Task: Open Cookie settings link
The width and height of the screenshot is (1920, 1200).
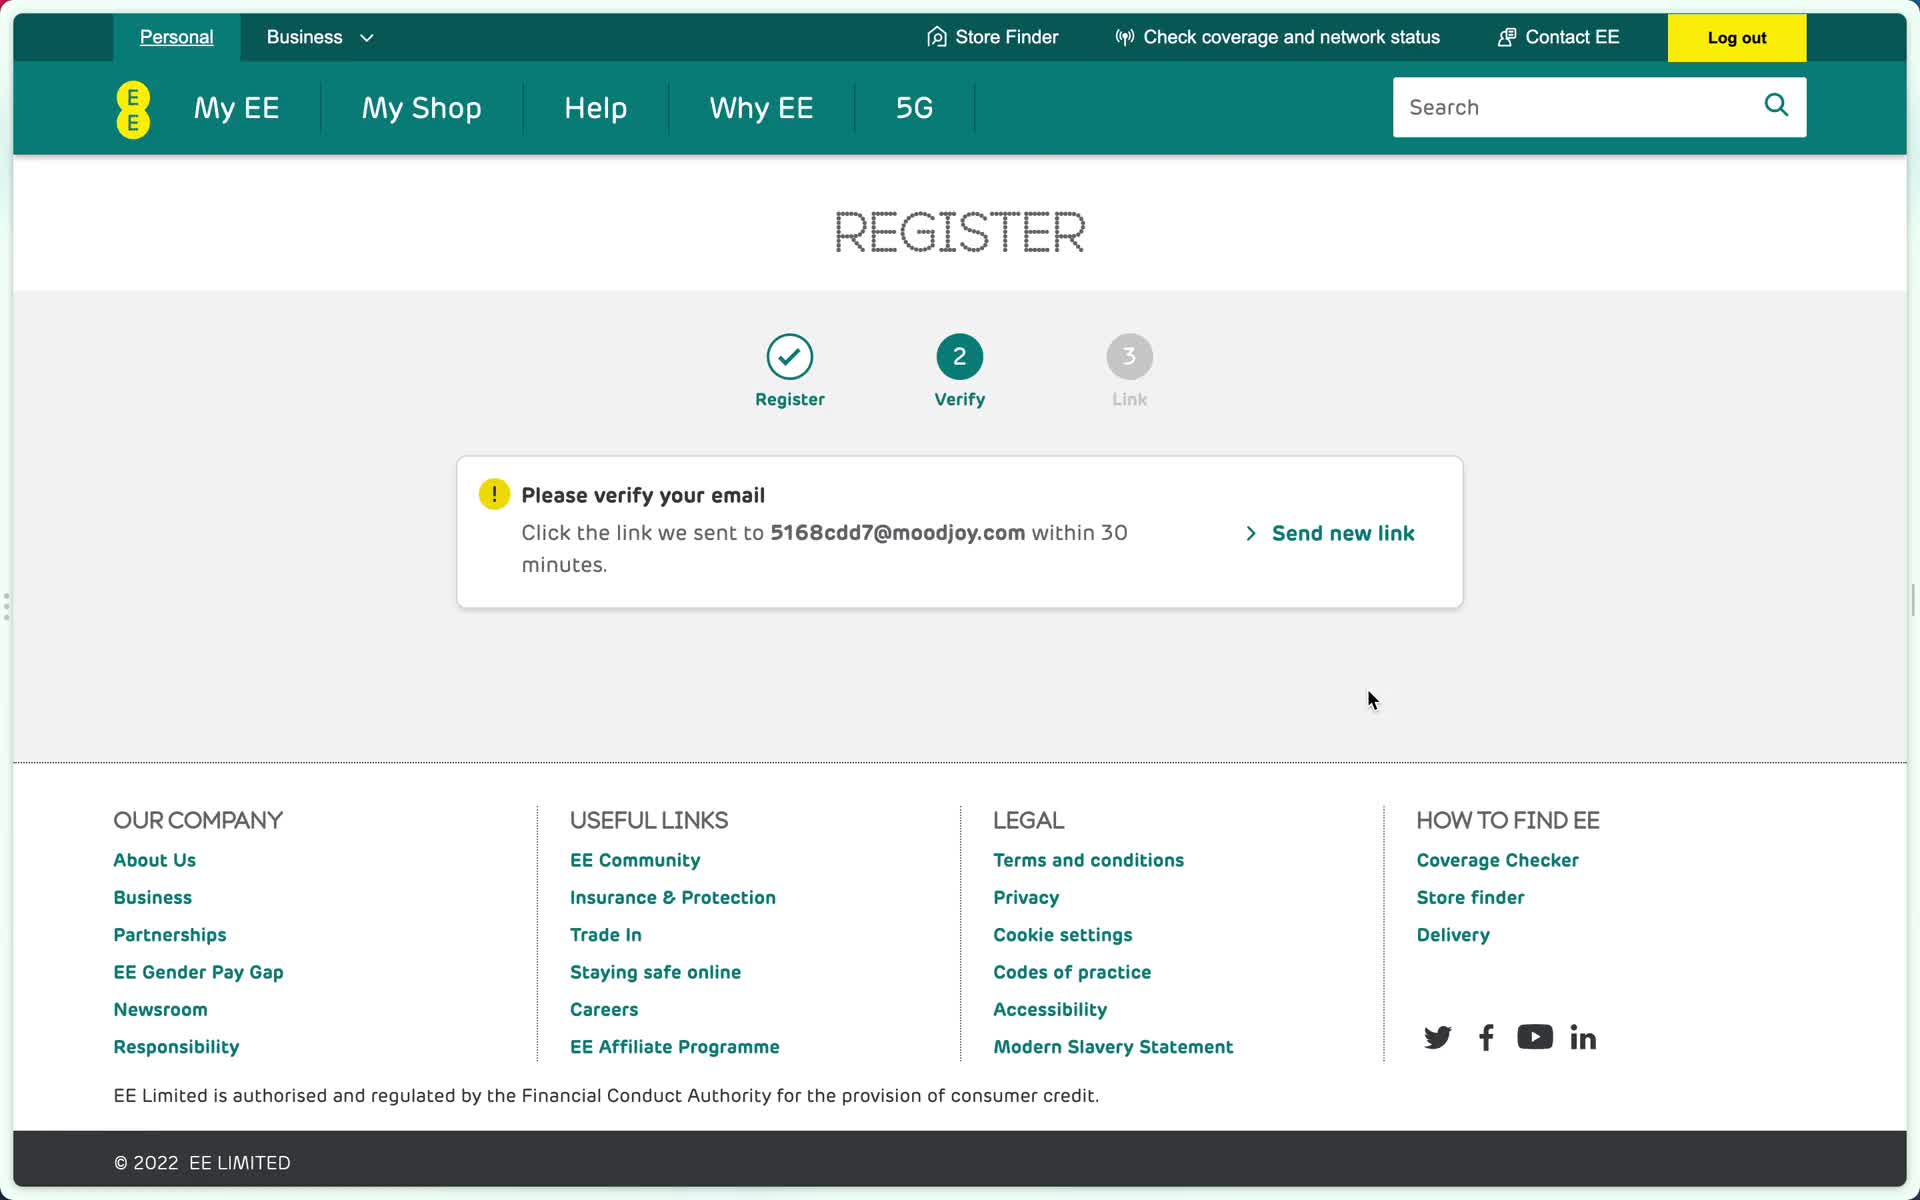Action: [1062, 935]
